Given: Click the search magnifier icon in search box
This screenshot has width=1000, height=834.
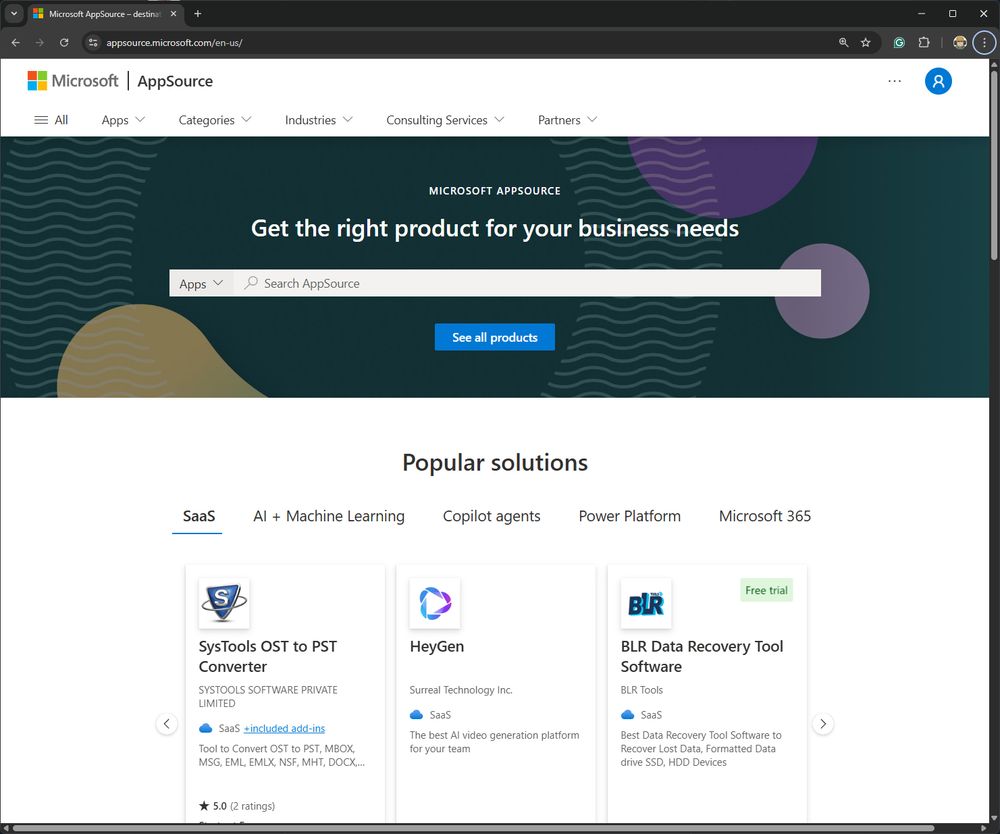Looking at the screenshot, I should click(251, 282).
